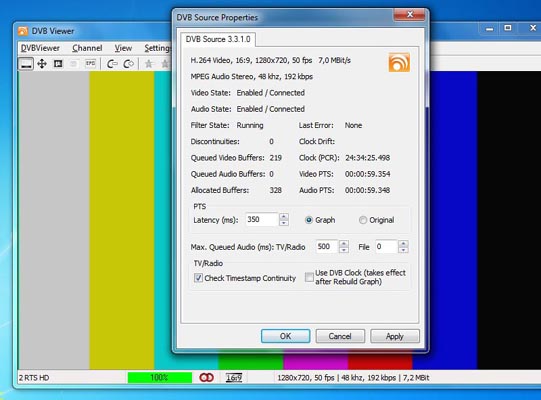Image resolution: width=541 pixels, height=400 pixels.
Task: Click the MPEG Audio Stereo info line
Action: coord(252,77)
